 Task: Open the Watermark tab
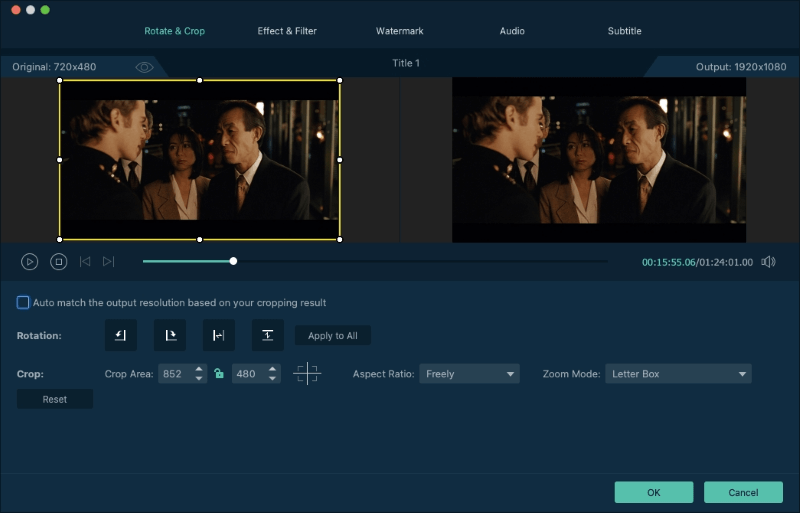click(x=399, y=31)
